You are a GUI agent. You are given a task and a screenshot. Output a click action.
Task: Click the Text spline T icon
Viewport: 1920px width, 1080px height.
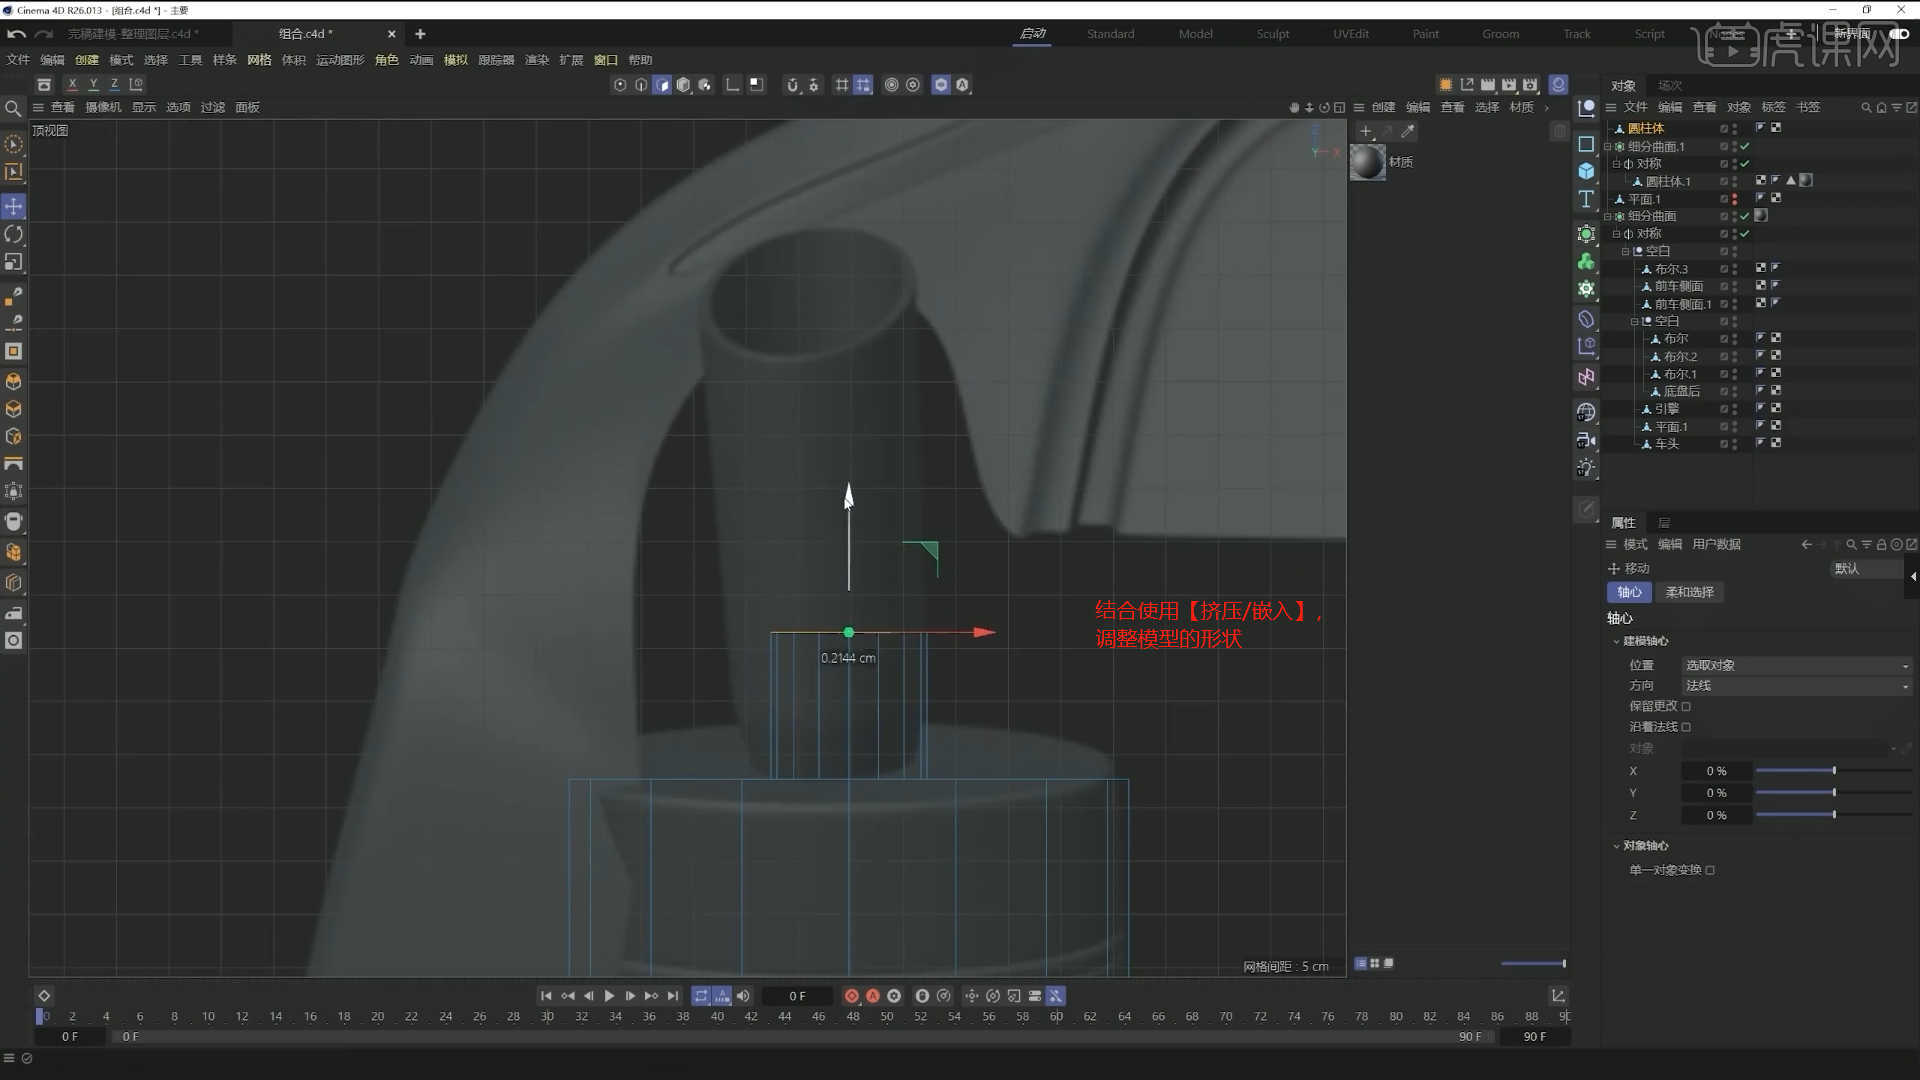coord(1586,199)
